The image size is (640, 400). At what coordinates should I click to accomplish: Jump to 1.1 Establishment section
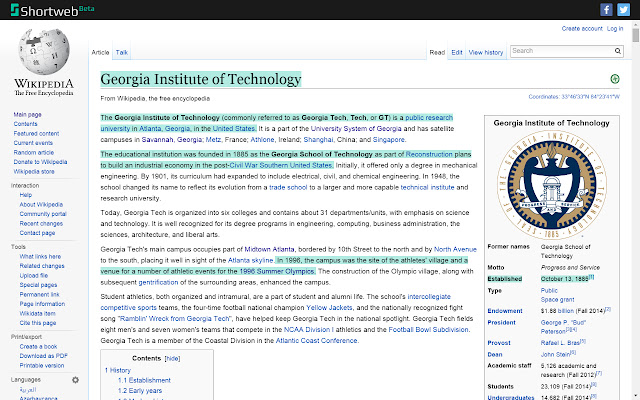click(x=144, y=380)
